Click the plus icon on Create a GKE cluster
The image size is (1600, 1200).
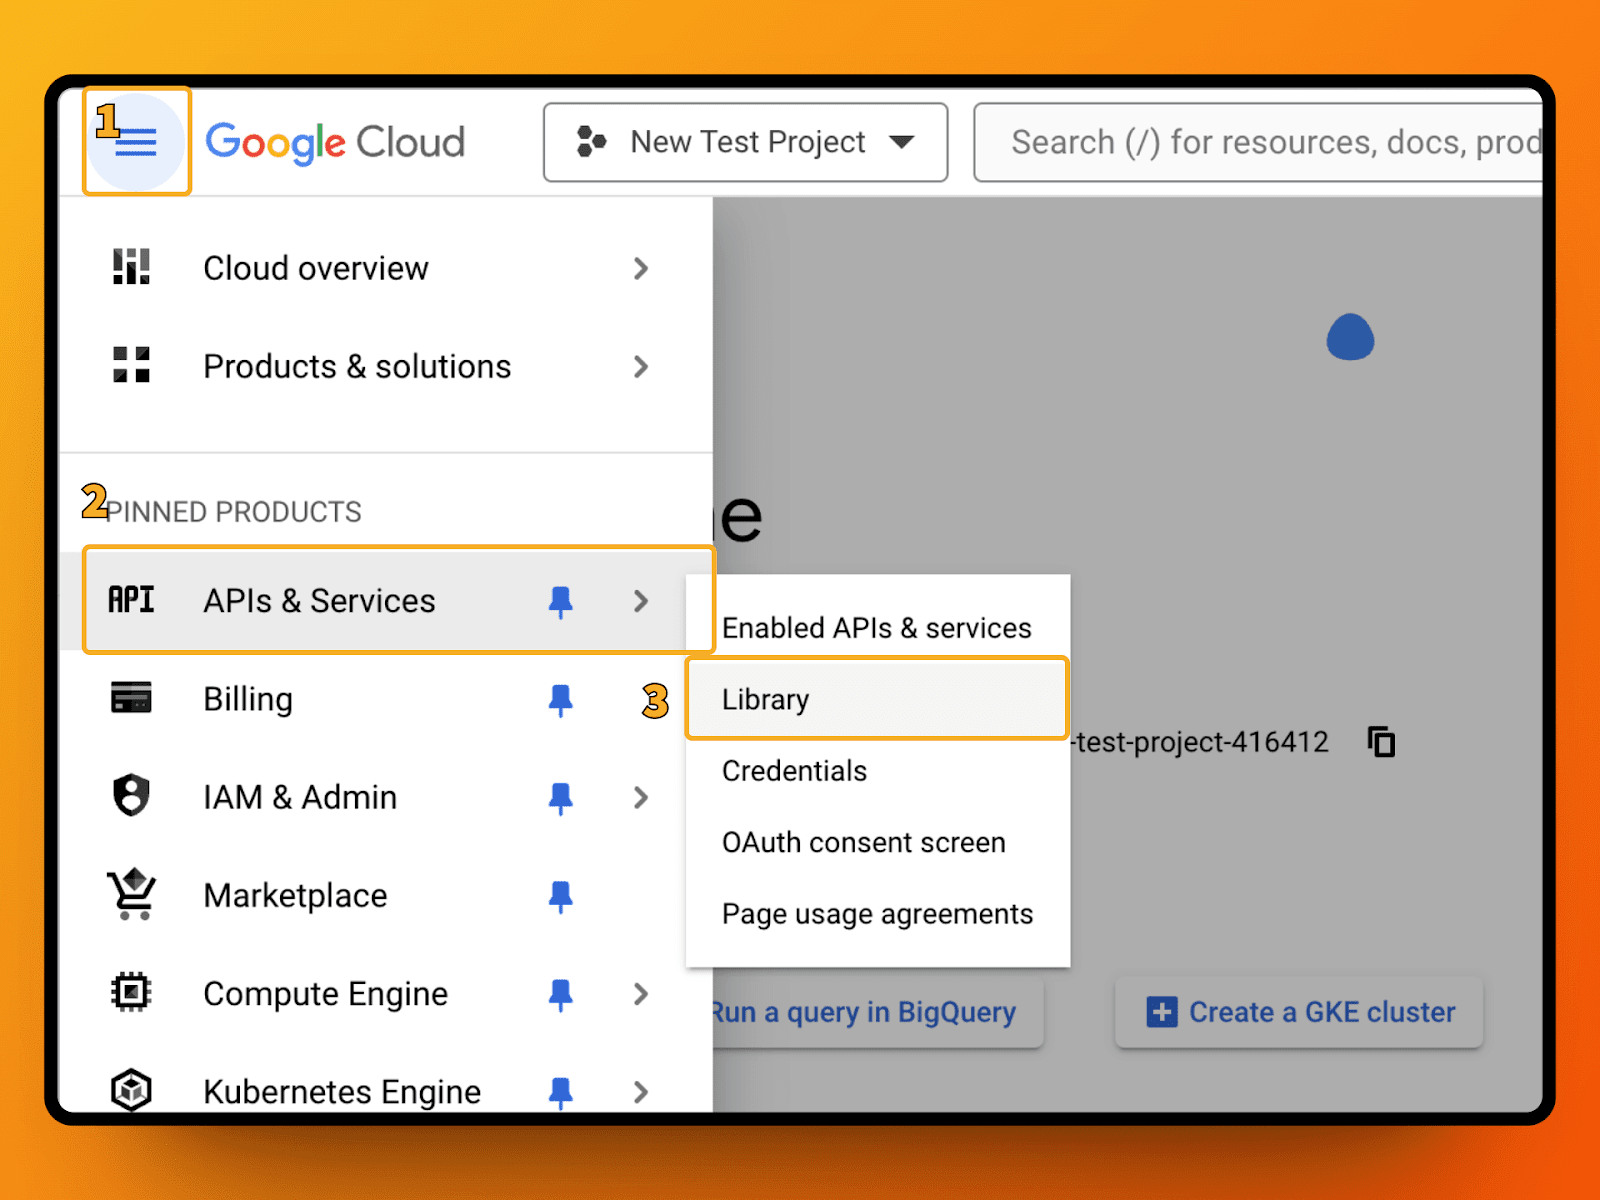(1162, 1012)
